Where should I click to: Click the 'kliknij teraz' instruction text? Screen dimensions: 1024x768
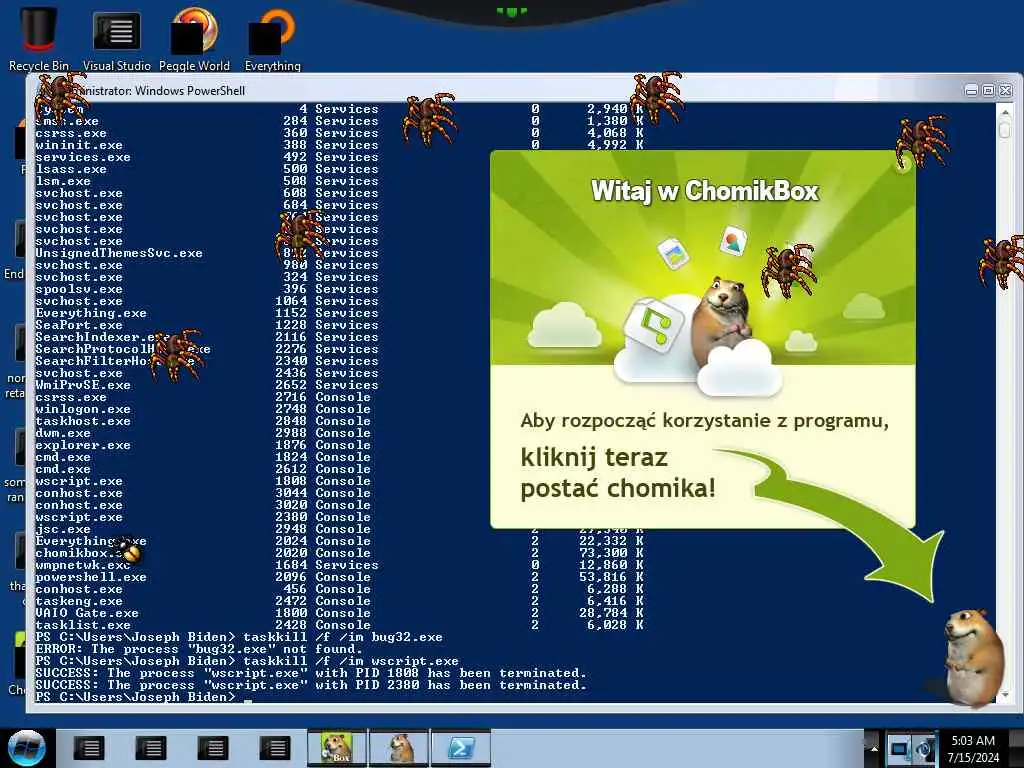click(x=594, y=457)
